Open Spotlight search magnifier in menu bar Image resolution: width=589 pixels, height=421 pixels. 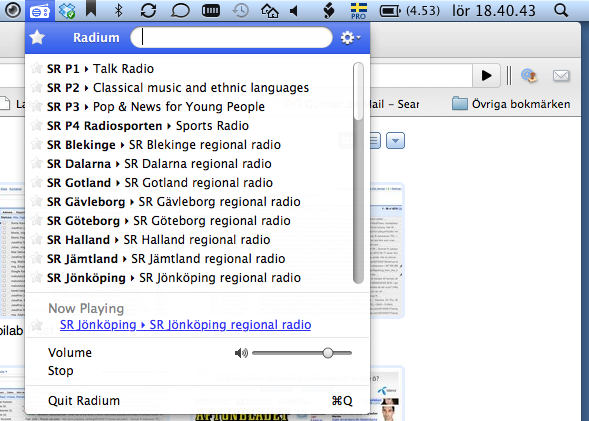coord(561,11)
